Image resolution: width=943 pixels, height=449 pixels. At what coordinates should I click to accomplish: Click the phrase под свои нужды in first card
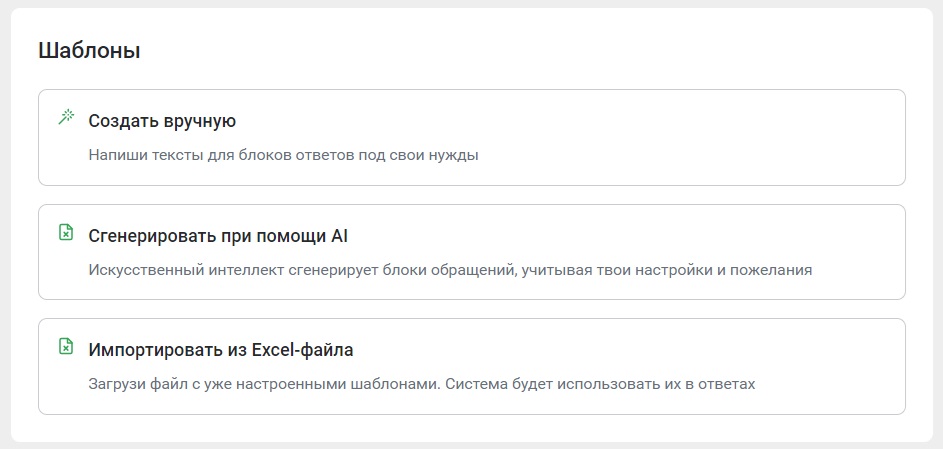click(x=419, y=155)
